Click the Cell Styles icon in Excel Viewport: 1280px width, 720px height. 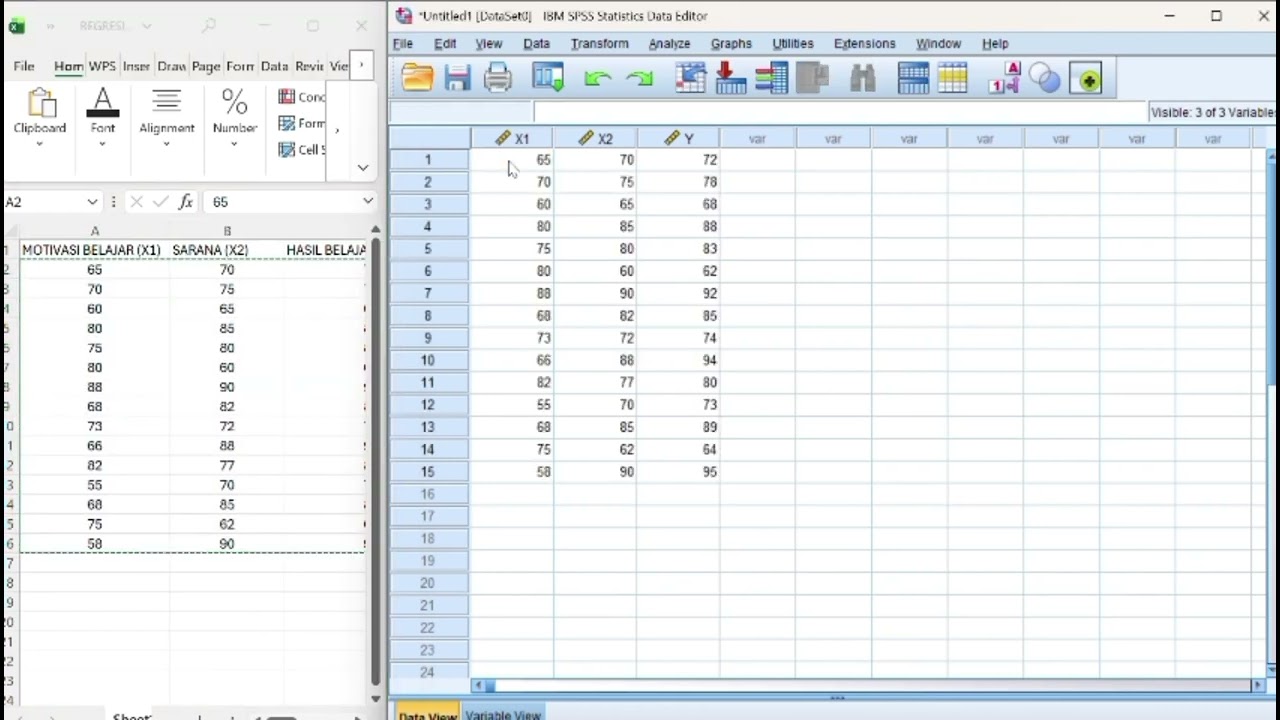[x=287, y=149]
